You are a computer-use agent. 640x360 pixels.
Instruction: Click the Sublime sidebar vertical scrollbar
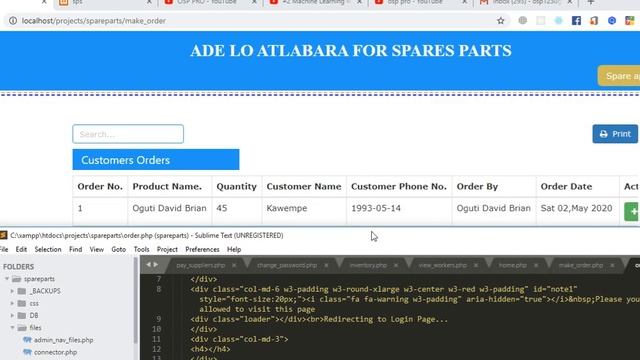pyautogui.click(x=136, y=300)
